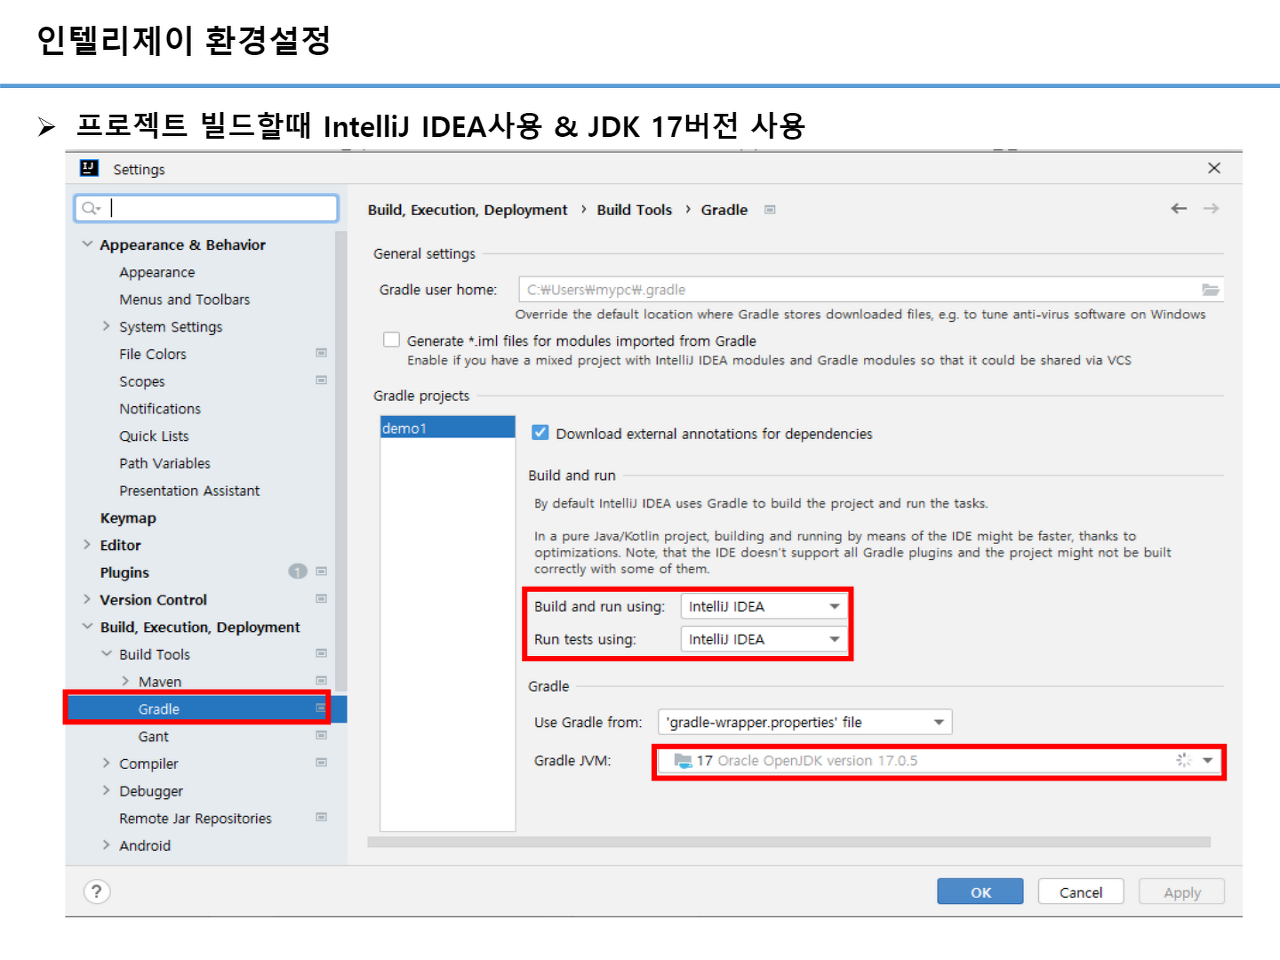The height and width of the screenshot is (960, 1280).
Task: Click the project-level icon beside Gradle breadcrumb
Action: (x=770, y=210)
